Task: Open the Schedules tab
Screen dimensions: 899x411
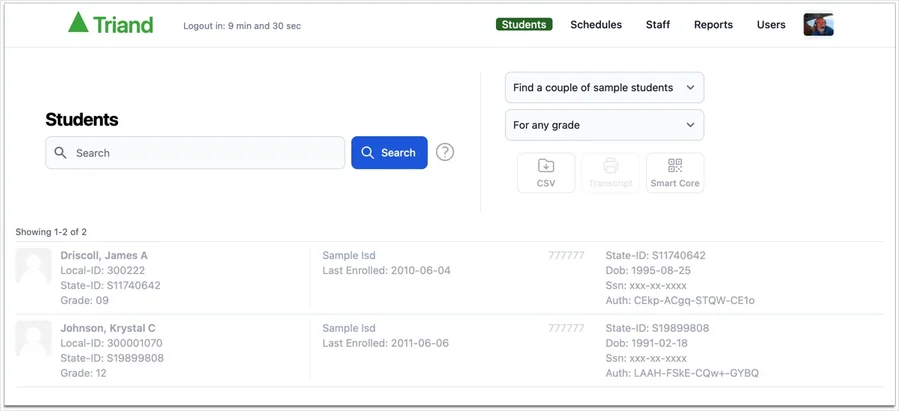Action: 596,25
